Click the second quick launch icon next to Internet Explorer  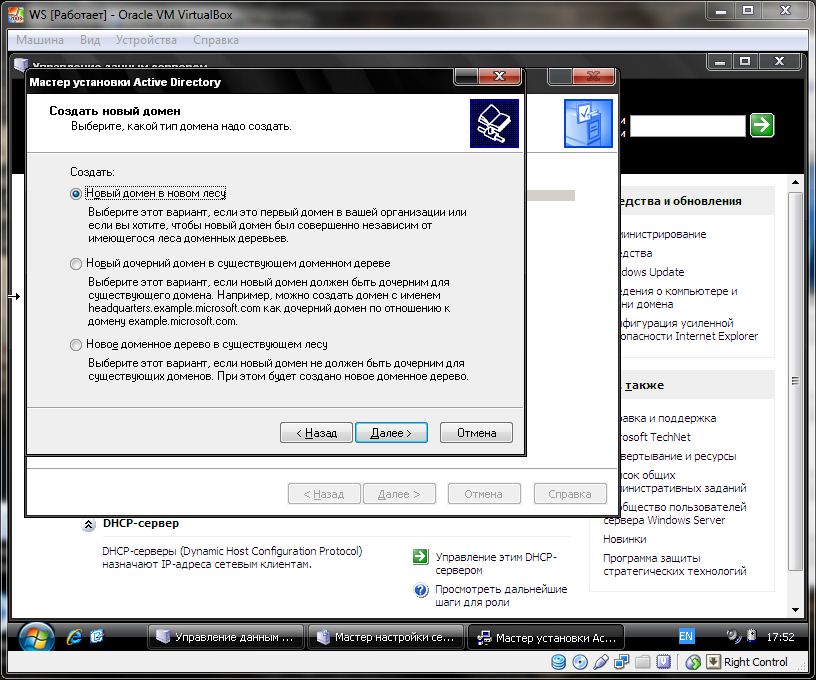[x=97, y=636]
